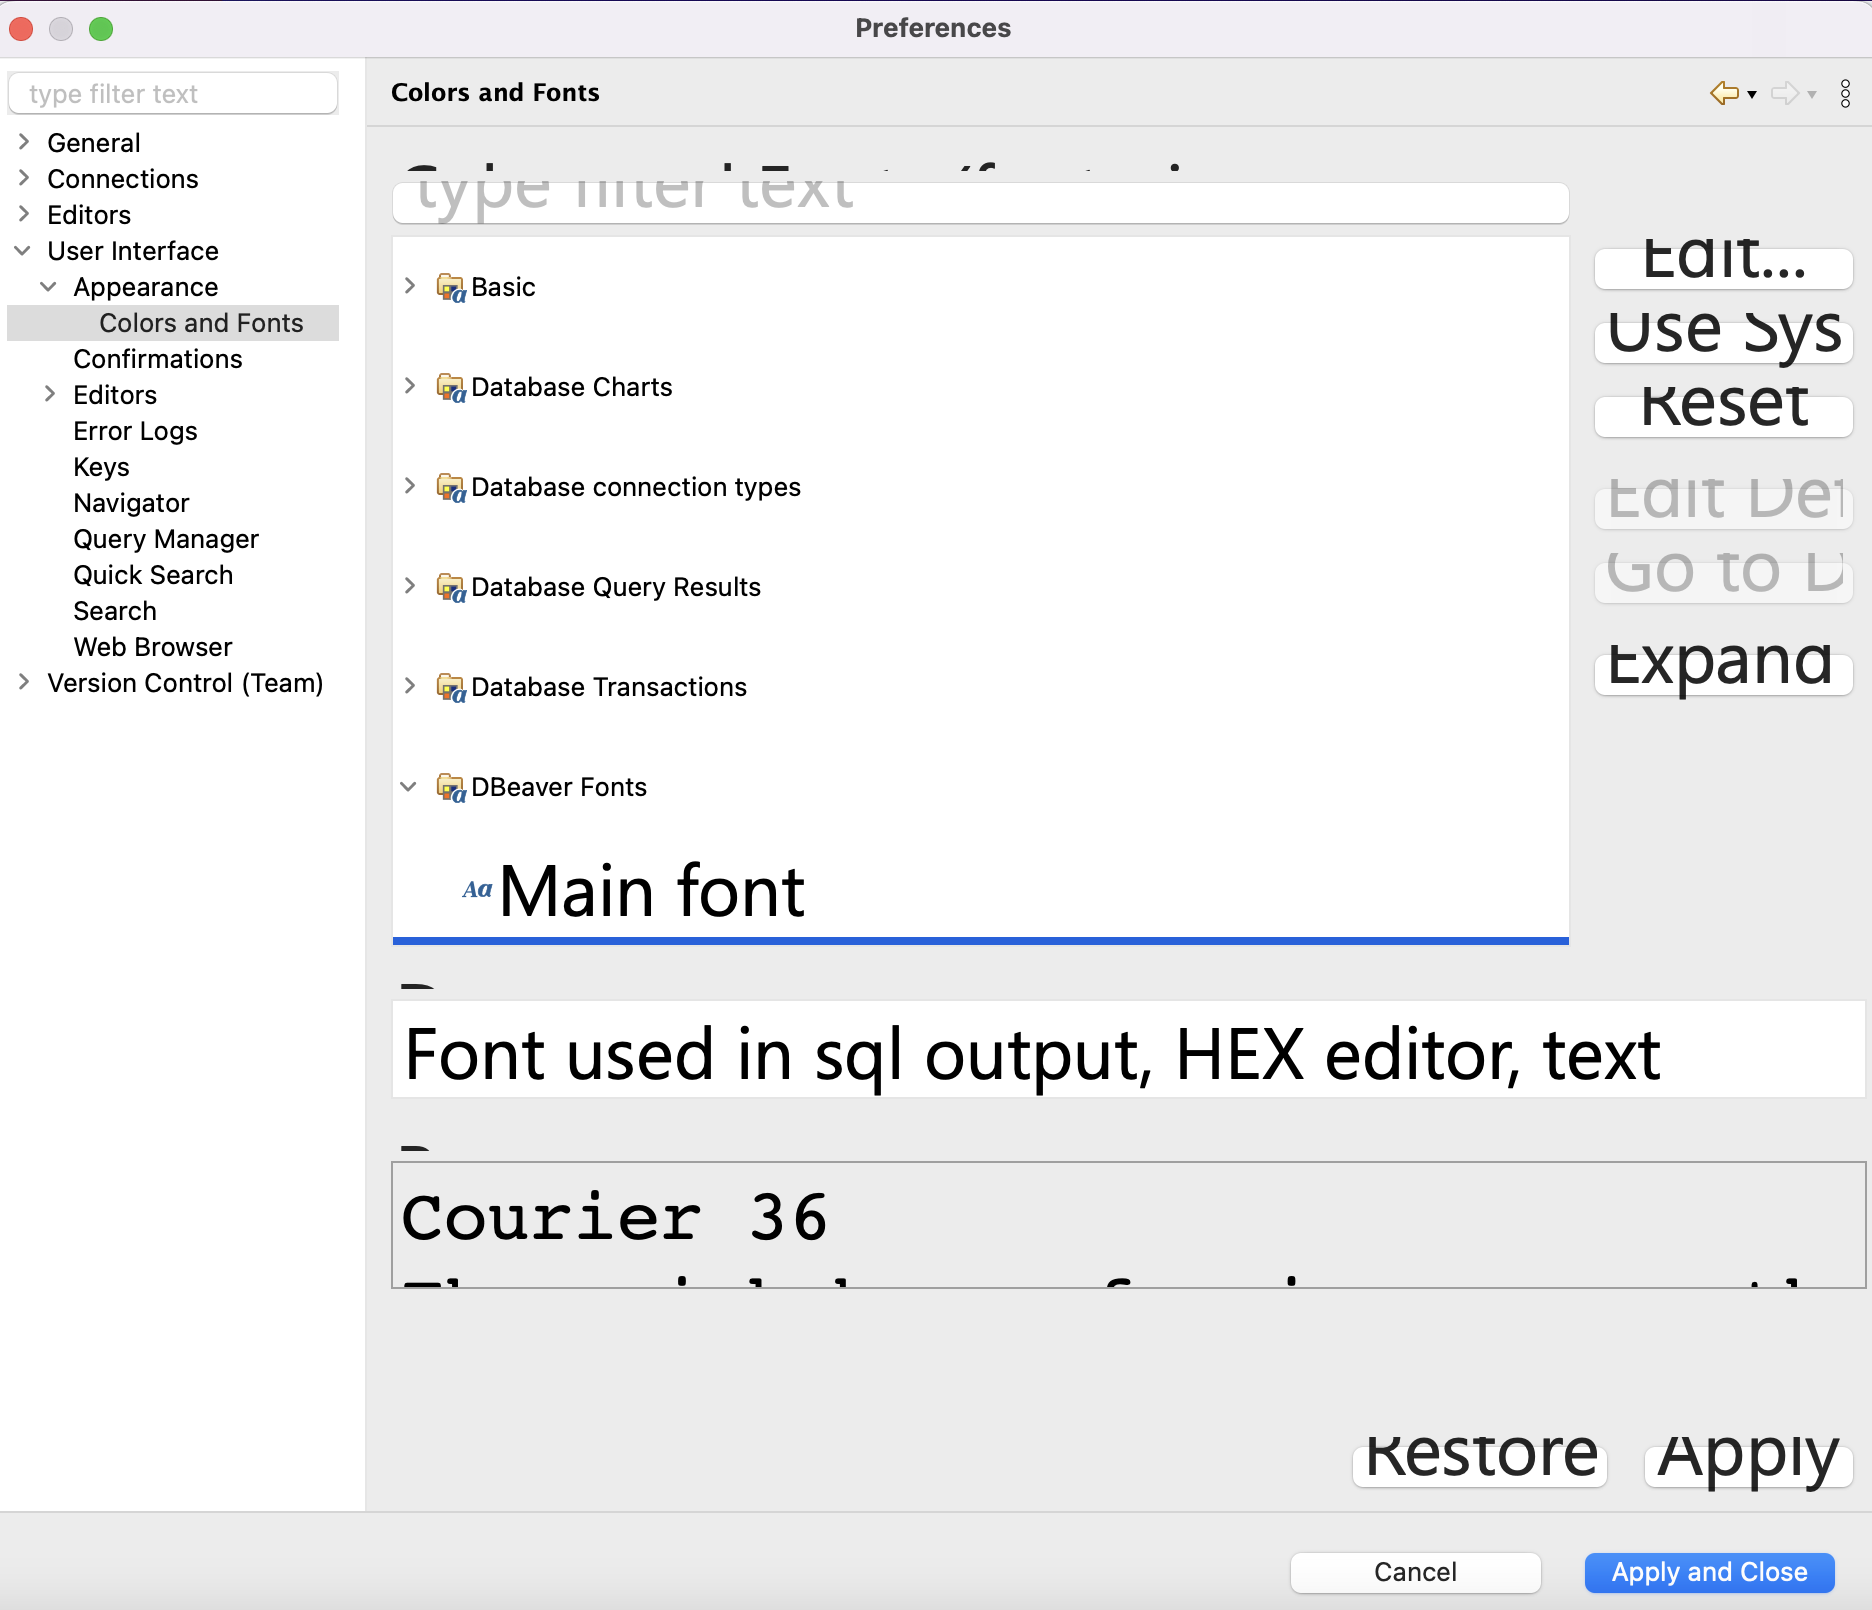The image size is (1872, 1610).
Task: Select Query Manager in the sidebar
Action: click(165, 539)
